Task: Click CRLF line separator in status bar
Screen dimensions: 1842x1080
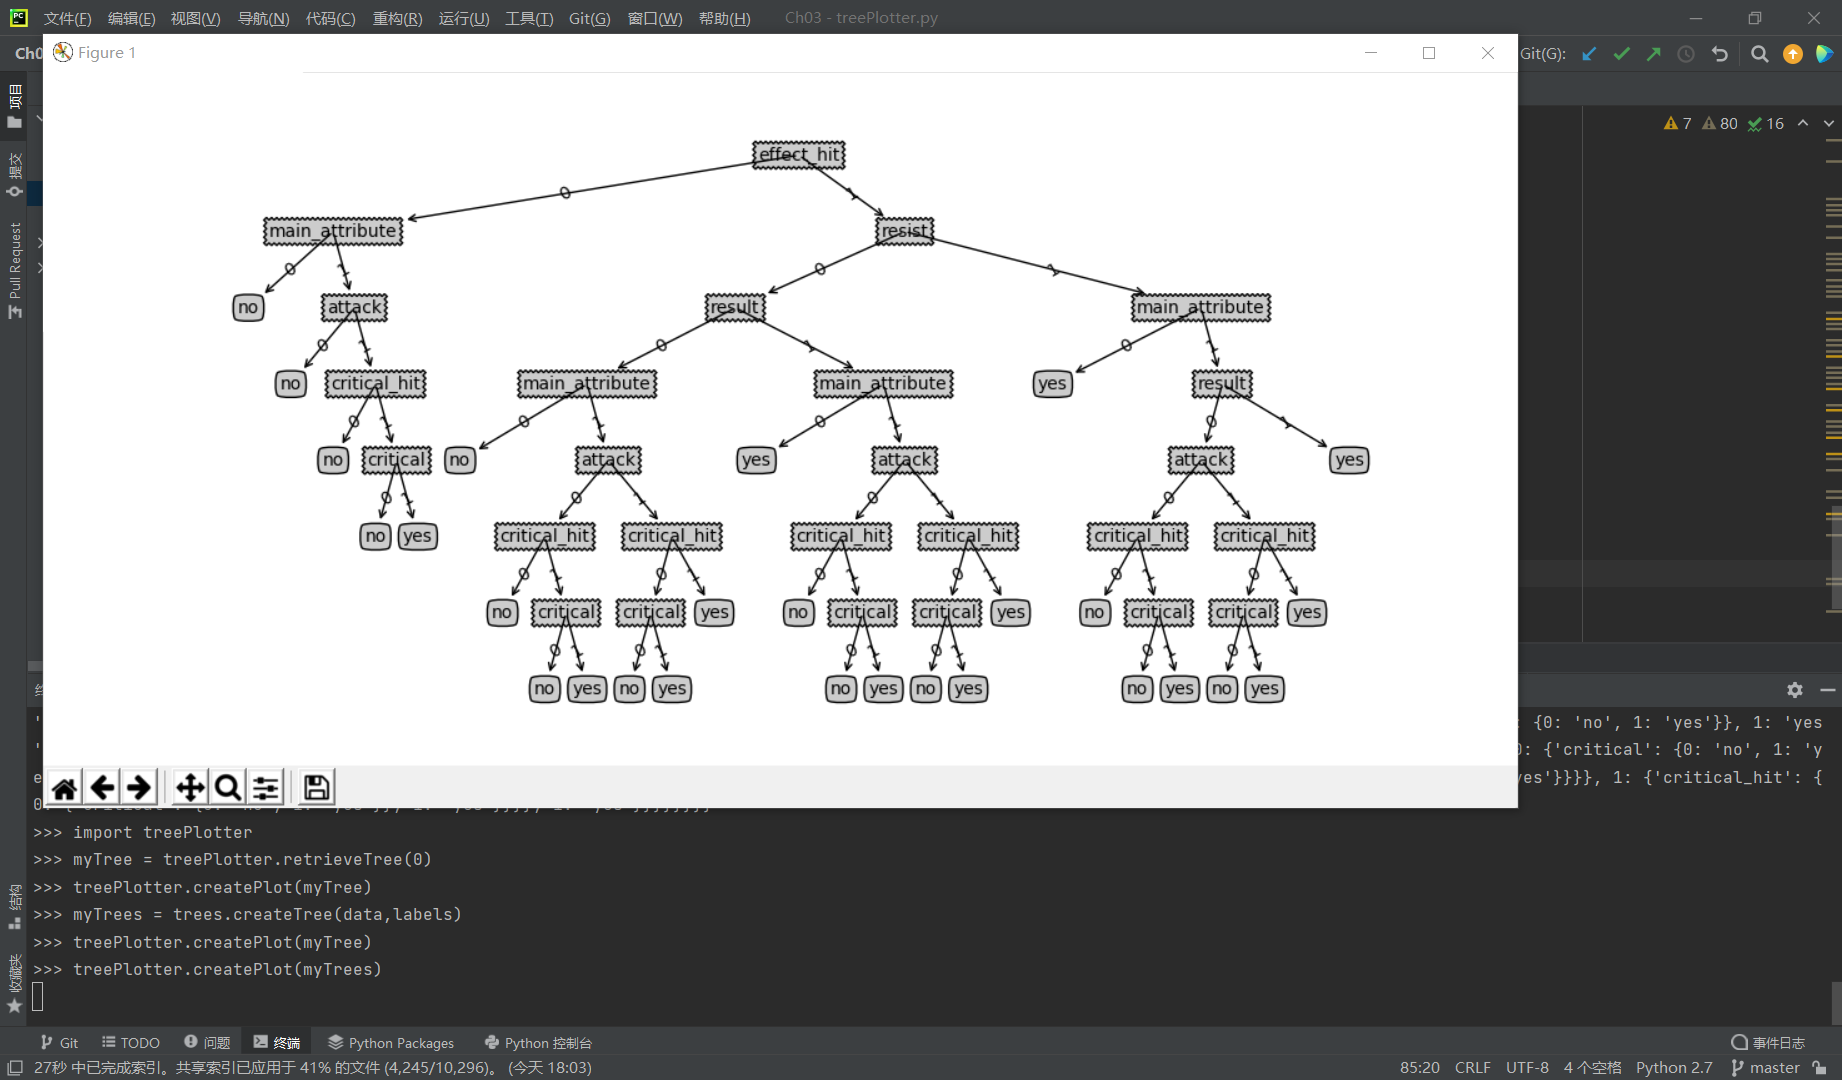Action: coord(1472,1067)
